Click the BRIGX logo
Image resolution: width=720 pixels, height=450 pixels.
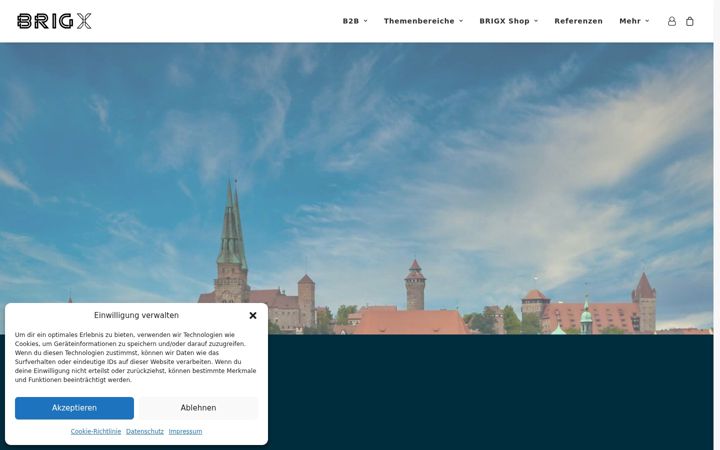click(54, 21)
